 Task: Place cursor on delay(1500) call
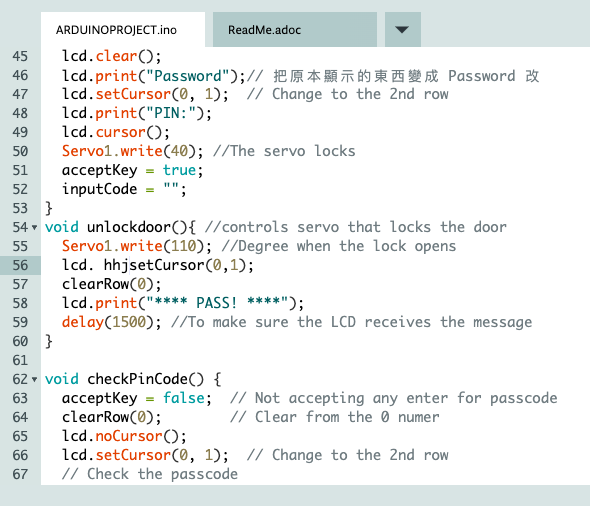112,322
